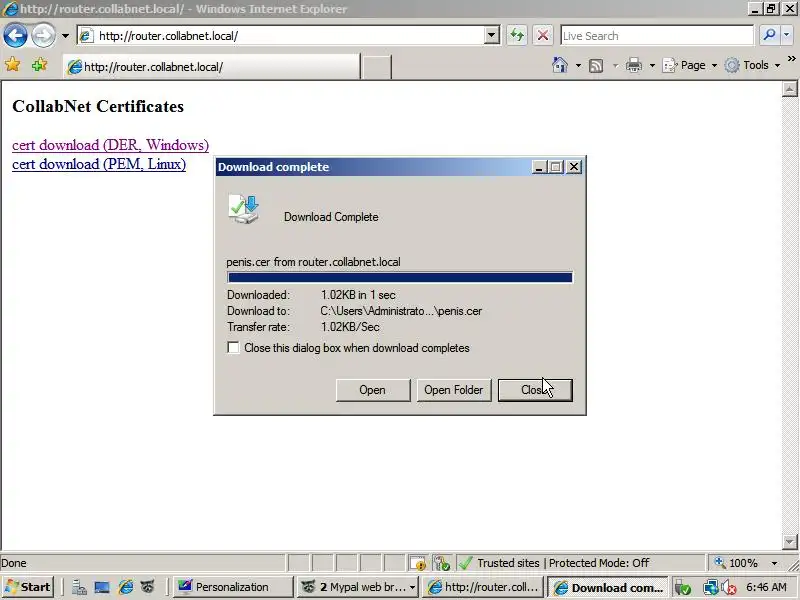The image size is (800, 600).
Task: Click the Protected Mode: Off status text
Action: (x=599, y=563)
